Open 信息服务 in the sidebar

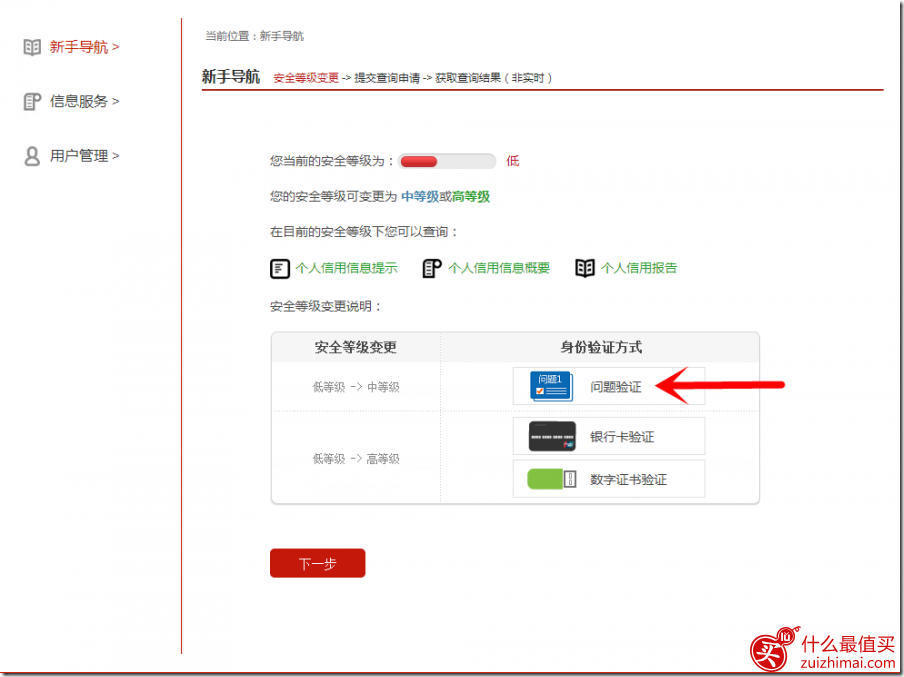pyautogui.click(x=84, y=101)
